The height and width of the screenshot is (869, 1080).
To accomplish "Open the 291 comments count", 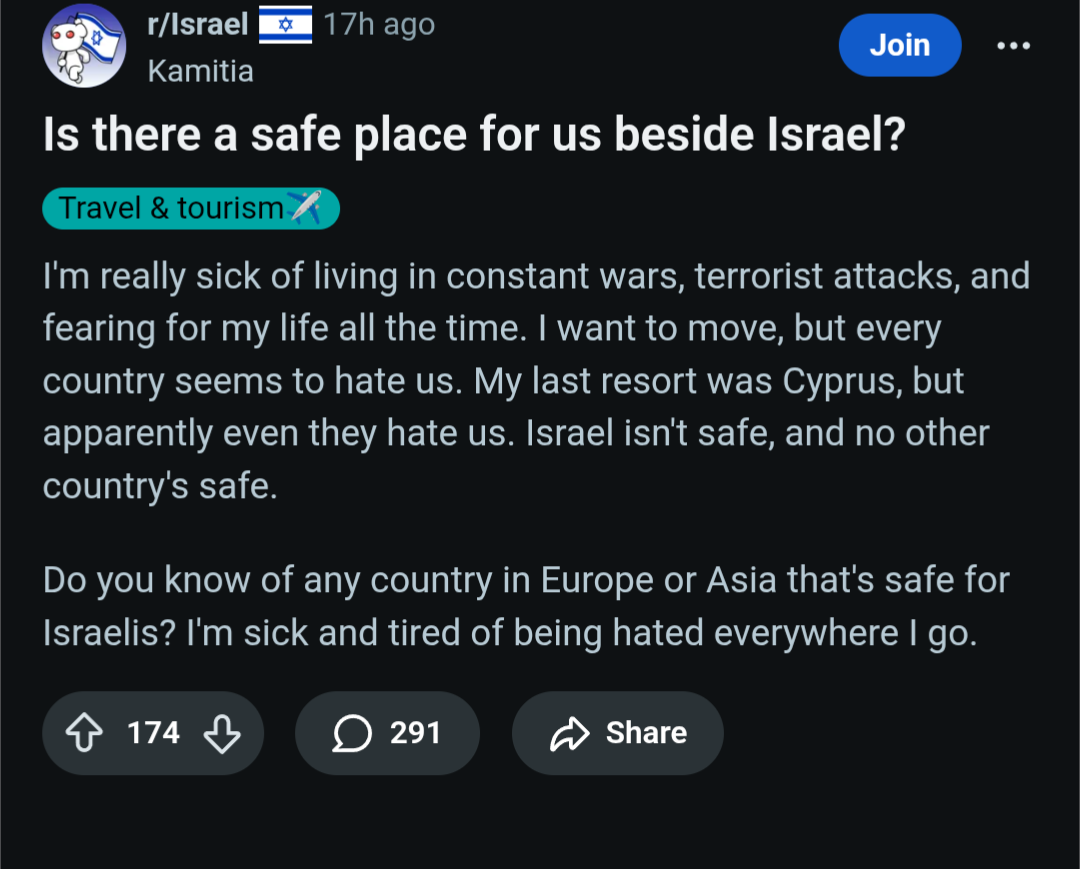I will pos(415,734).
